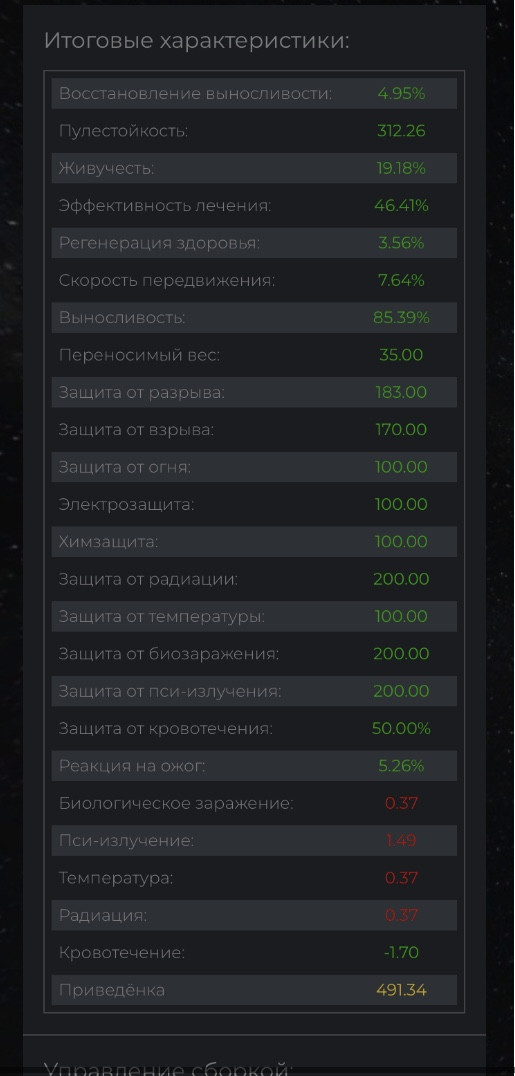Click the Кровотечение value -1.70
This screenshot has width=515, height=1076.
pyautogui.click(x=401, y=952)
